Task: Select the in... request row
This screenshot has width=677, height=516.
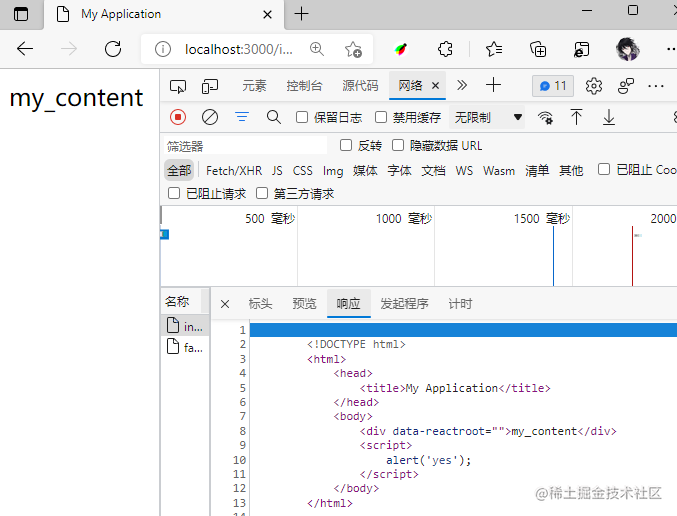Action: tap(185, 326)
